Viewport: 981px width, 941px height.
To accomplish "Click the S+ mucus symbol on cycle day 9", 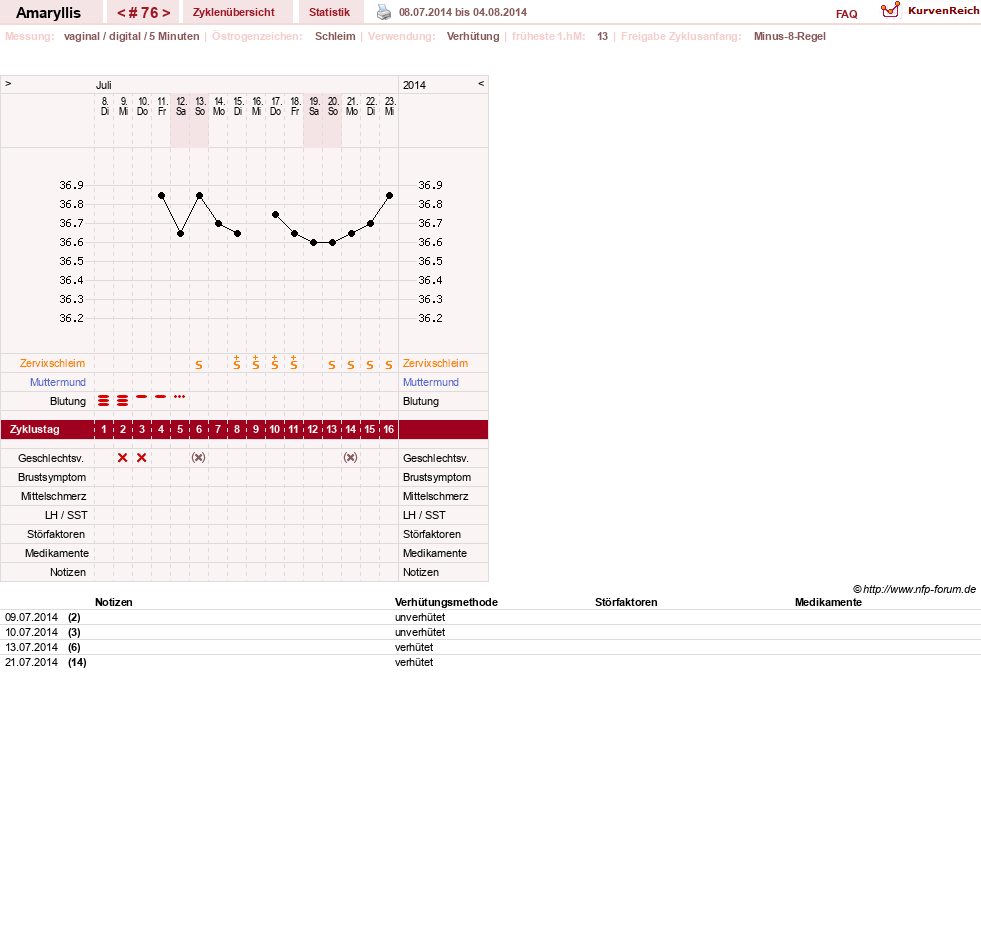I will (255, 363).
